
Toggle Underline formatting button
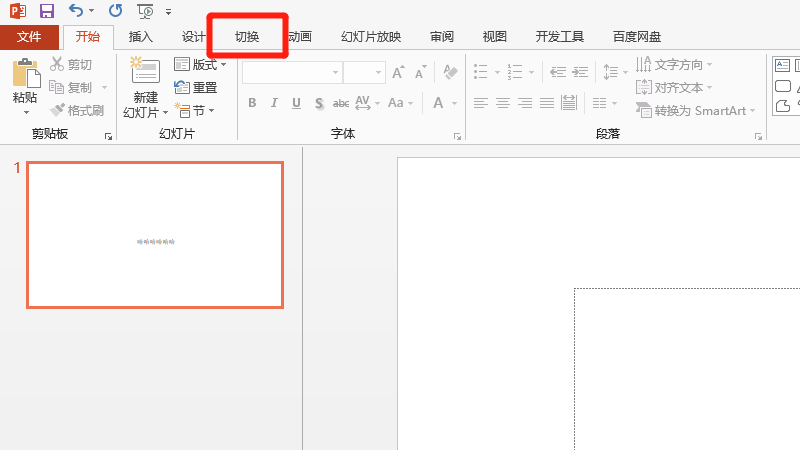tap(296, 103)
